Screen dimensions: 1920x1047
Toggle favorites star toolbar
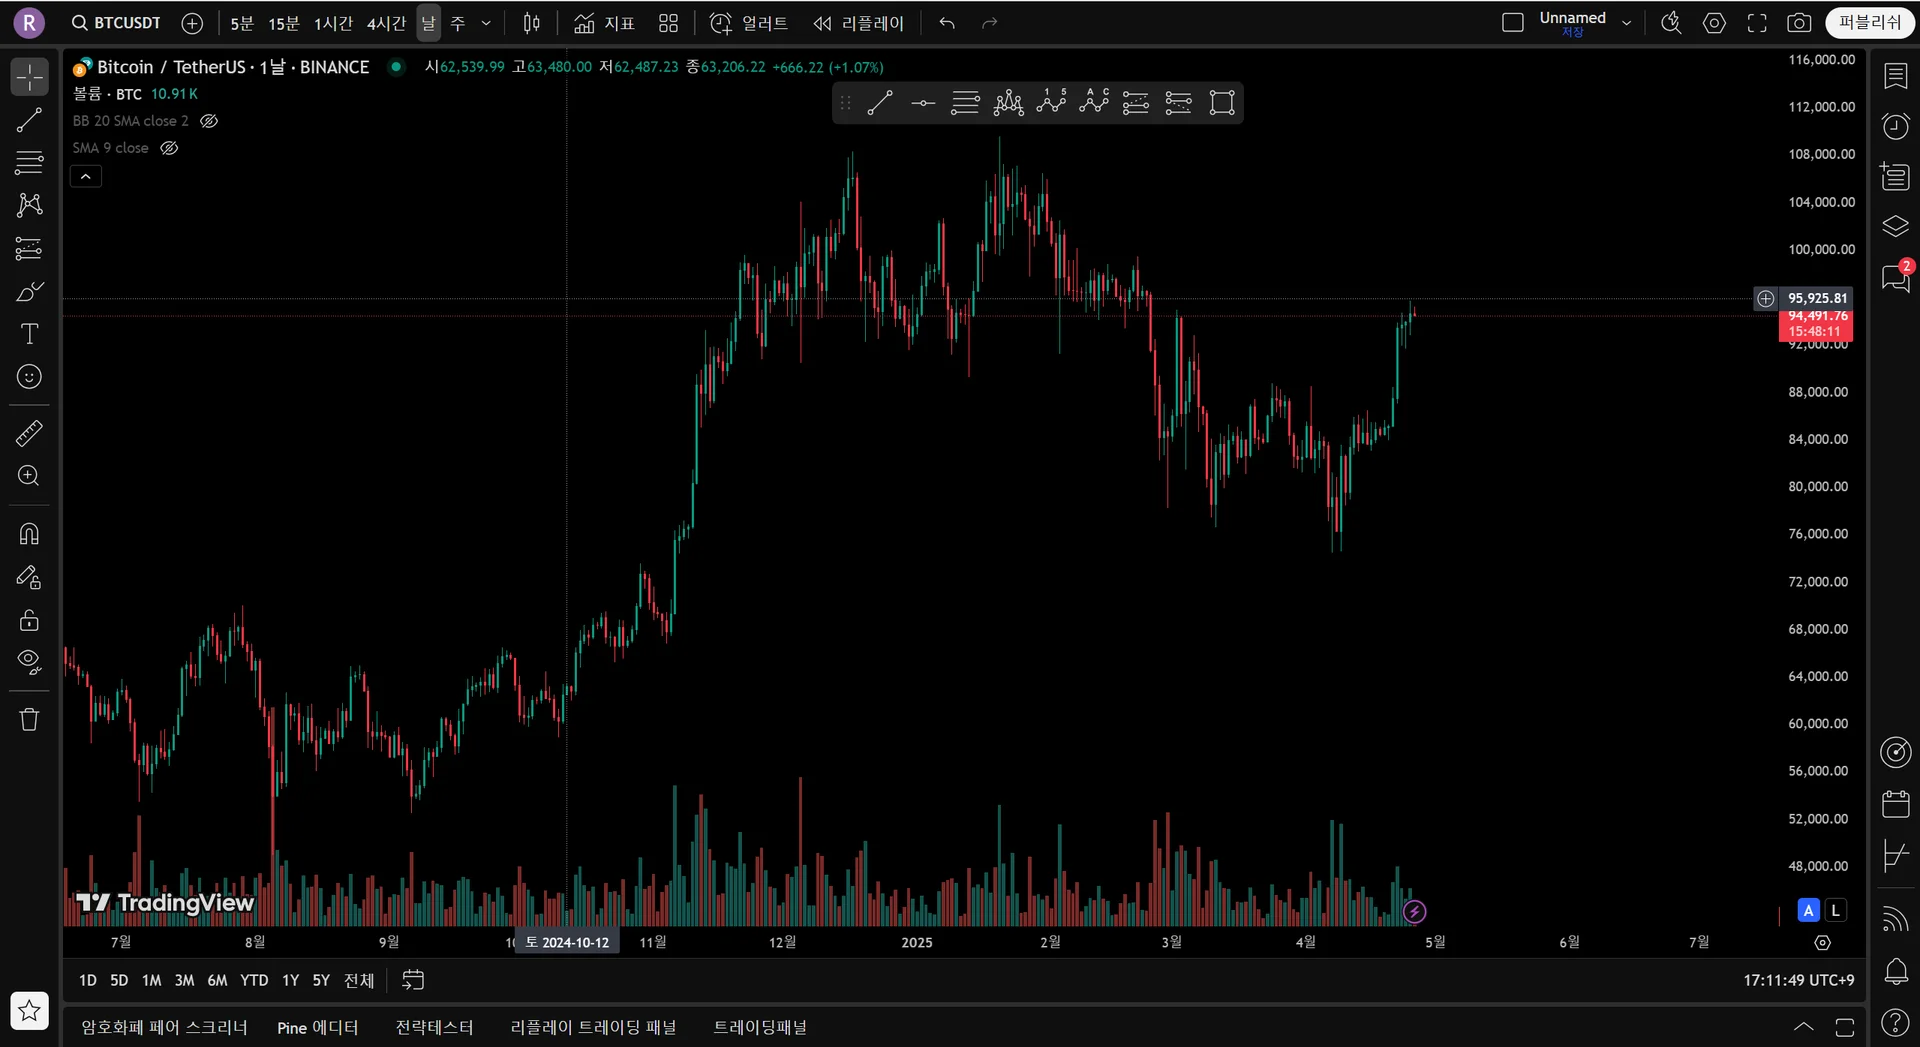tap(29, 1011)
